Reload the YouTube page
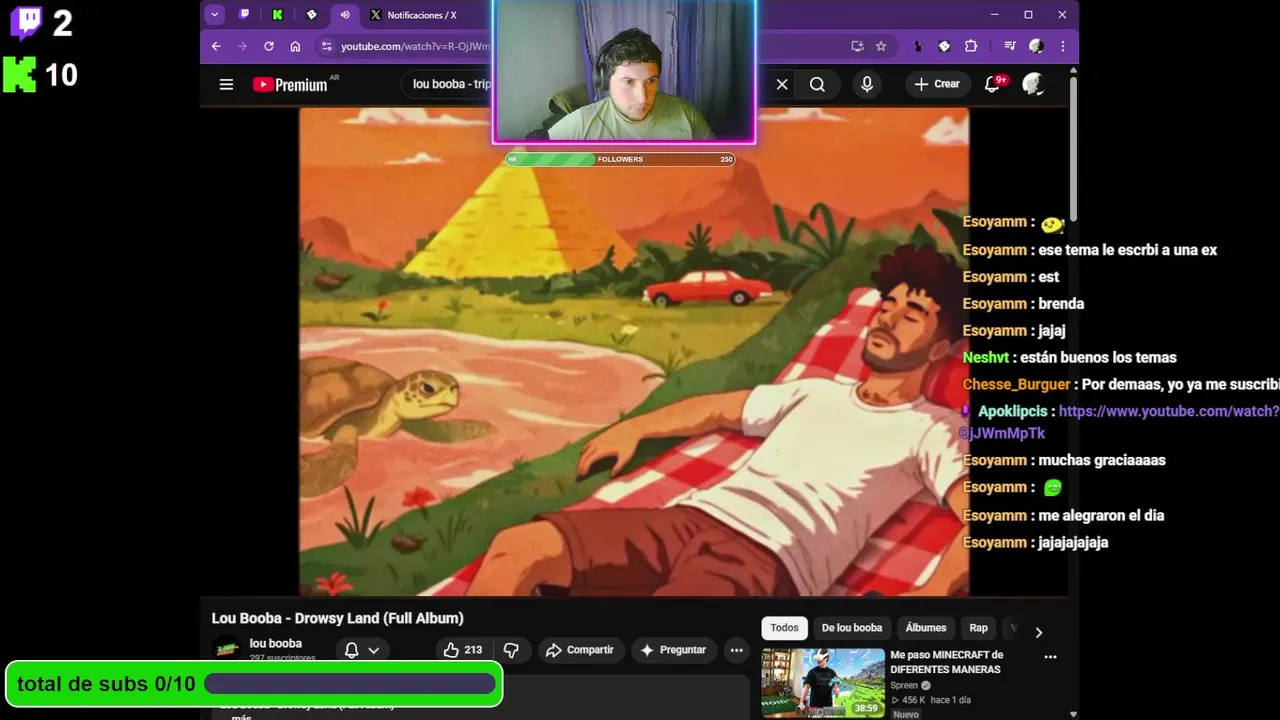 pyautogui.click(x=269, y=46)
